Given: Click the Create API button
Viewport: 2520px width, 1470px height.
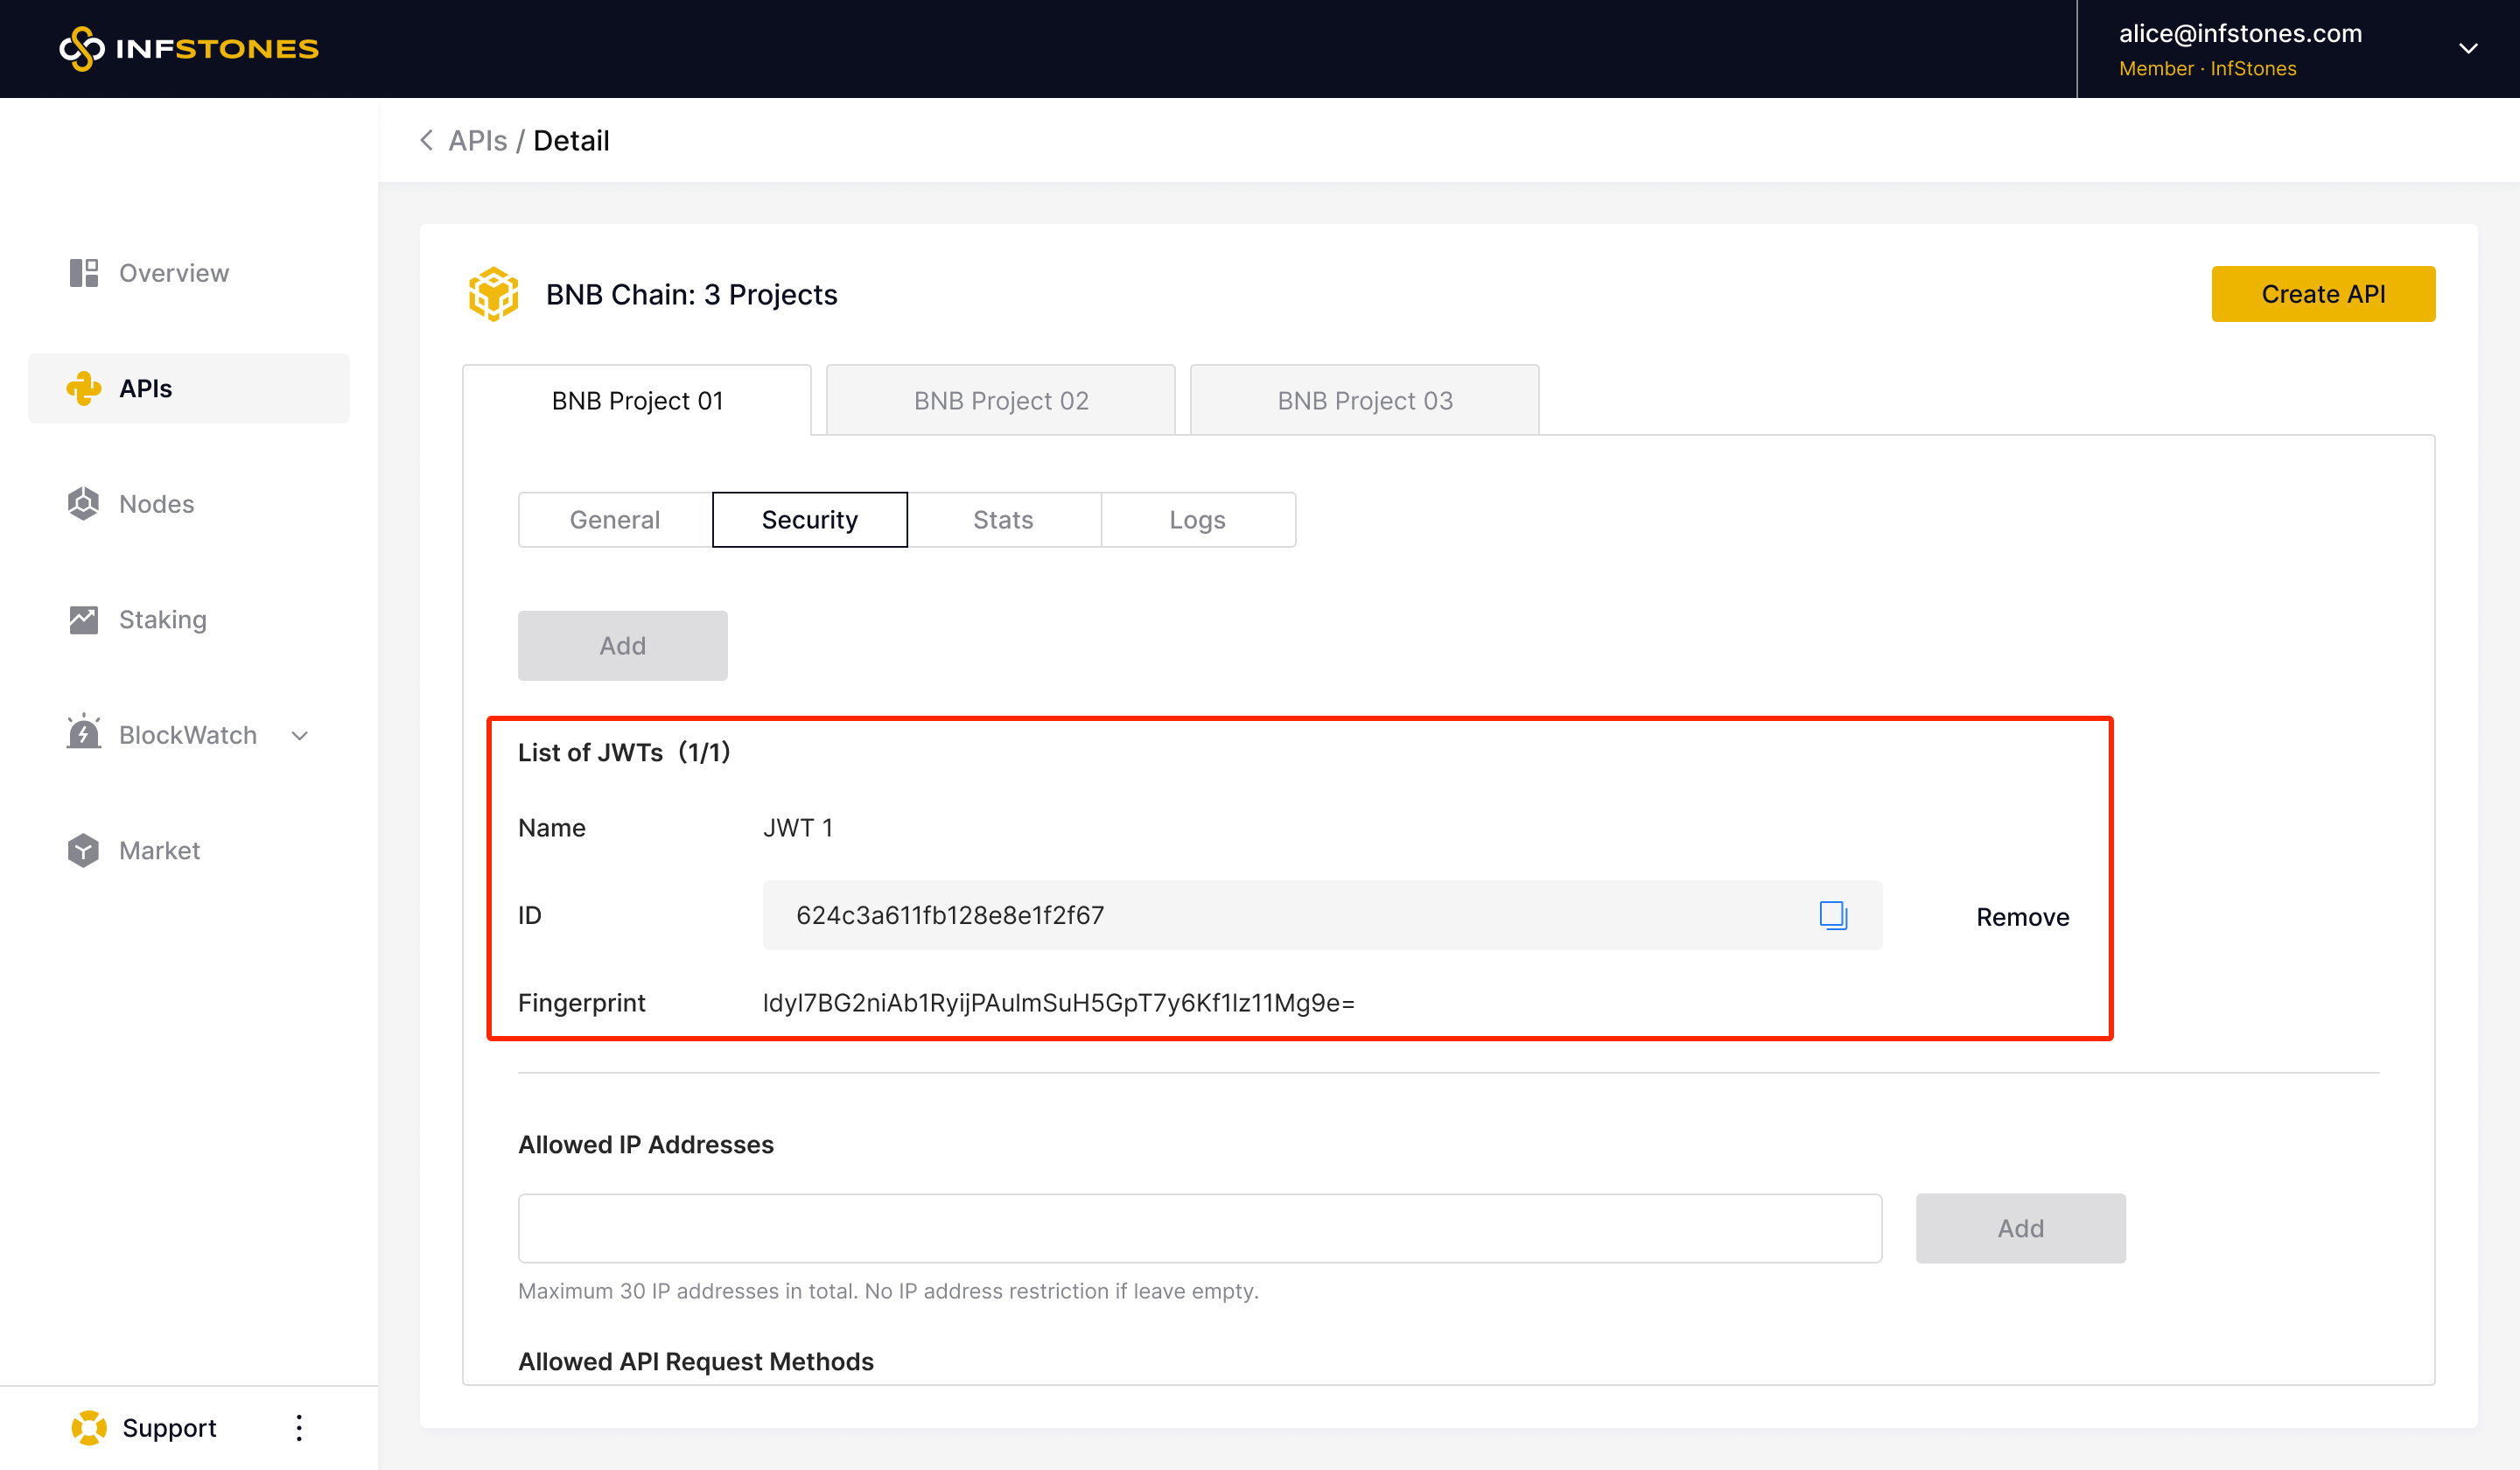Looking at the screenshot, I should 2322,294.
